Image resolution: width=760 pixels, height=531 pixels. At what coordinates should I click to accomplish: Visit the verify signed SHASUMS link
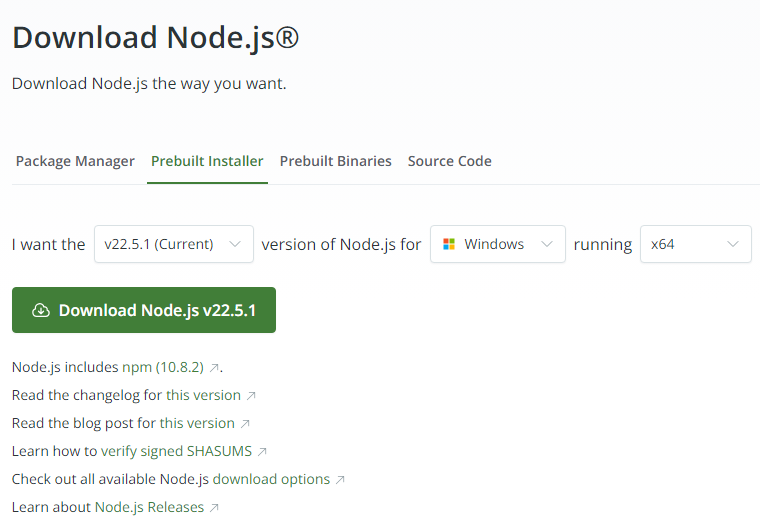[x=176, y=451]
